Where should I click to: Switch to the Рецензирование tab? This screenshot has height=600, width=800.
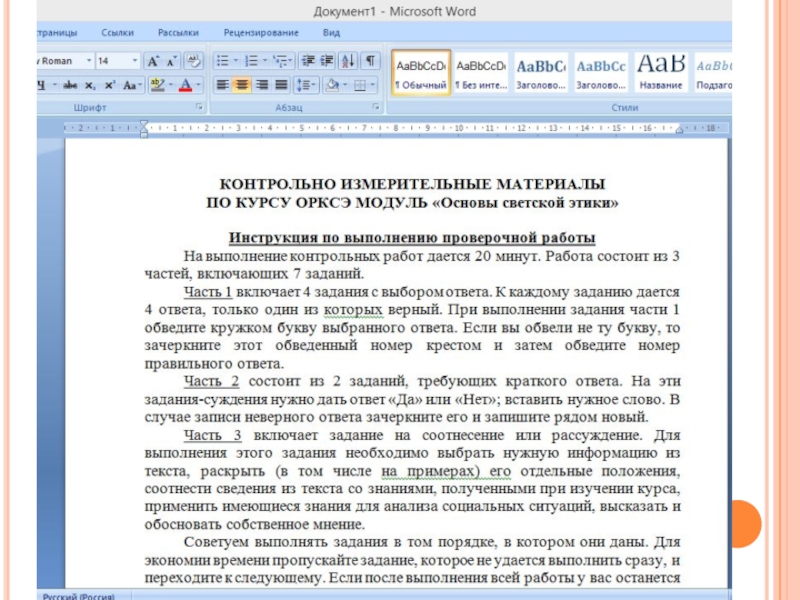tap(260, 32)
